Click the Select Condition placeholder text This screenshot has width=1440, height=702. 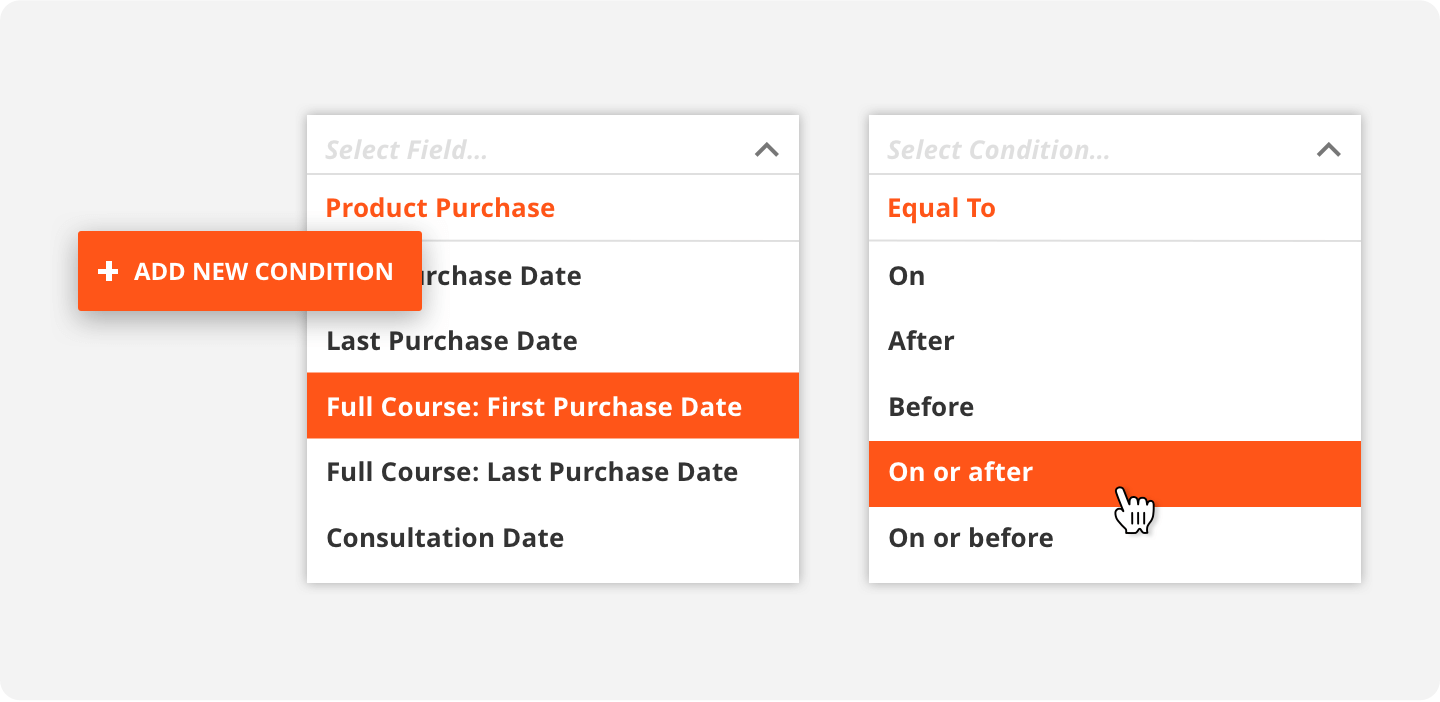point(998,148)
